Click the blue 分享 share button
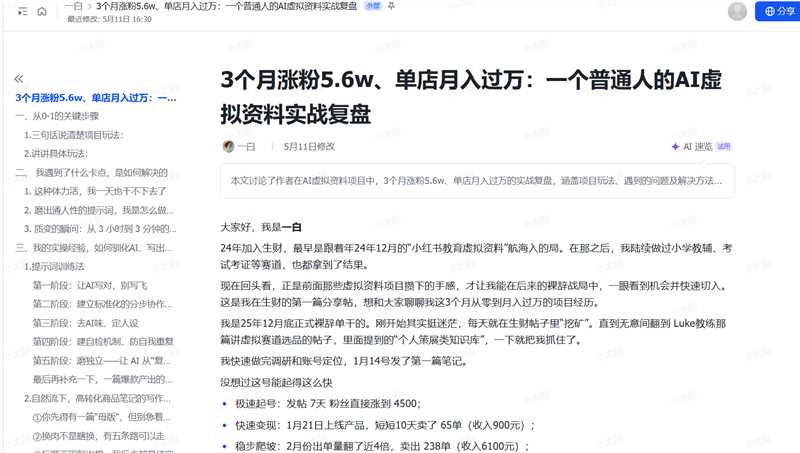The height and width of the screenshot is (453, 800). pyautogui.click(x=778, y=11)
